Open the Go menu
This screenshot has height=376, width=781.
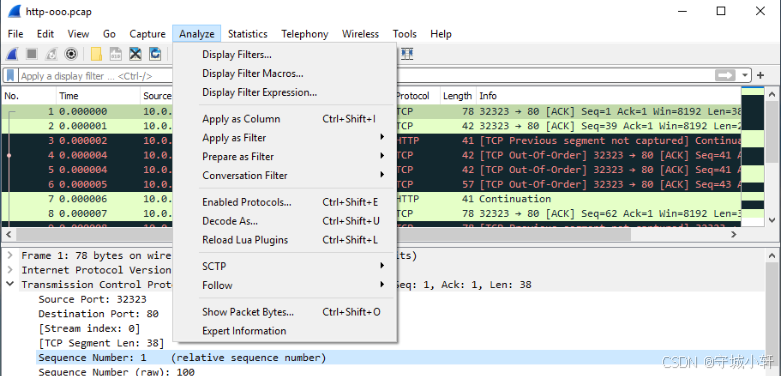(x=109, y=34)
